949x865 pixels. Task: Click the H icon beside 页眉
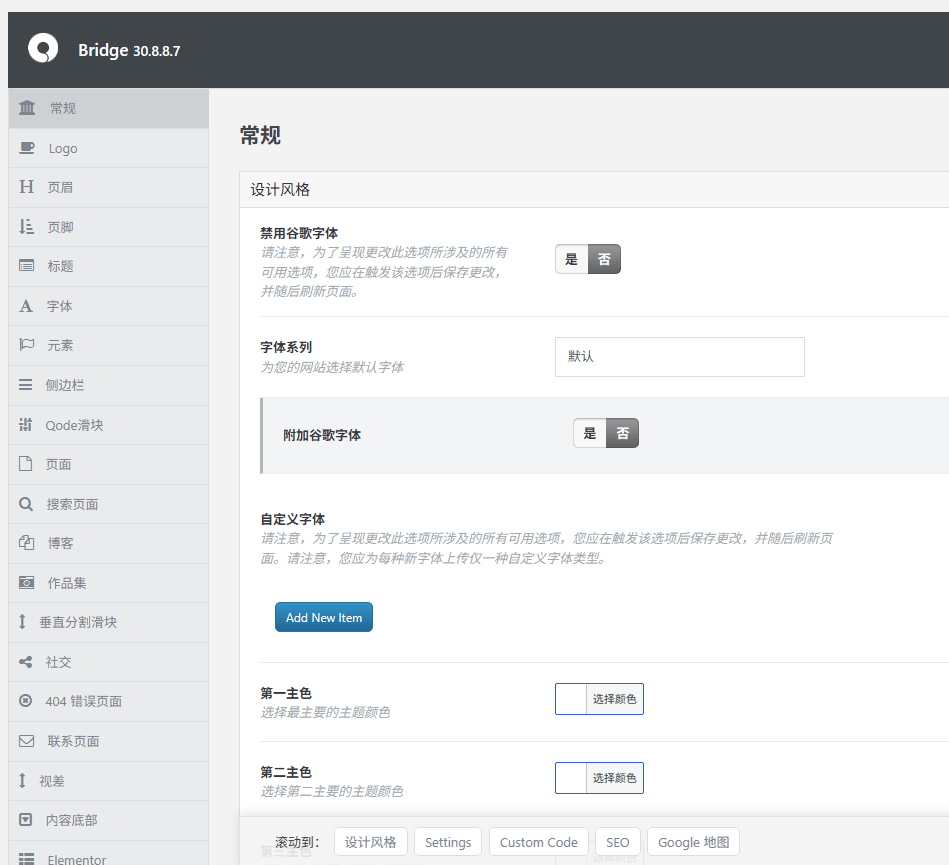tap(27, 187)
